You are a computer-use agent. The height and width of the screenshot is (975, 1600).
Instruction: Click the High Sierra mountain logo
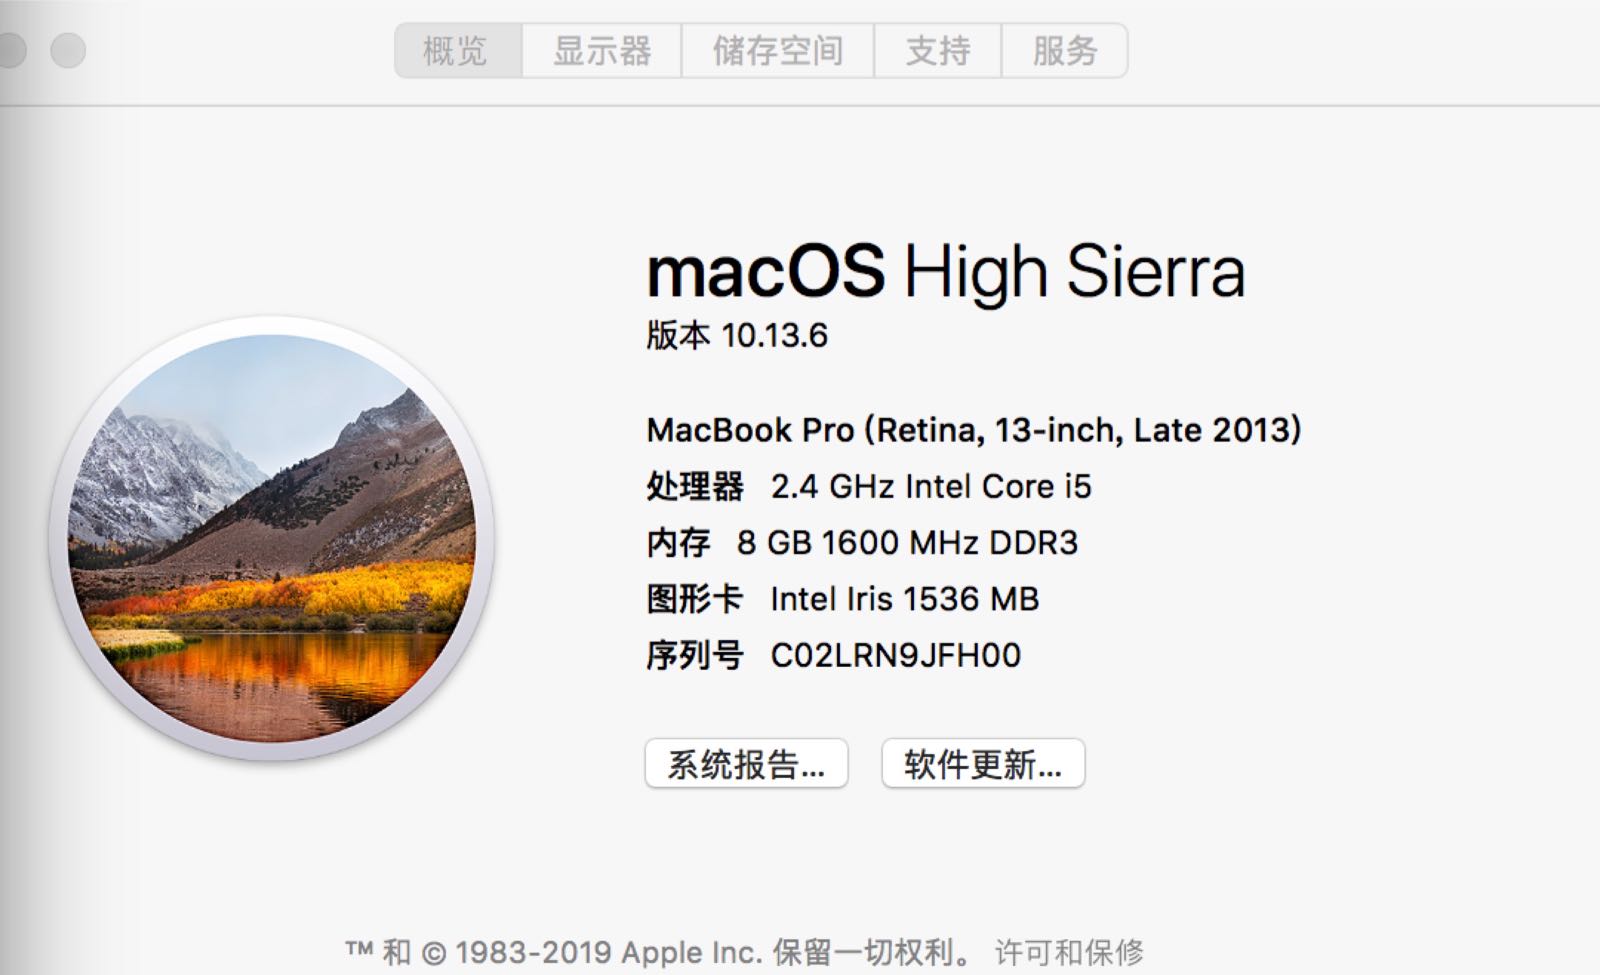[271, 538]
